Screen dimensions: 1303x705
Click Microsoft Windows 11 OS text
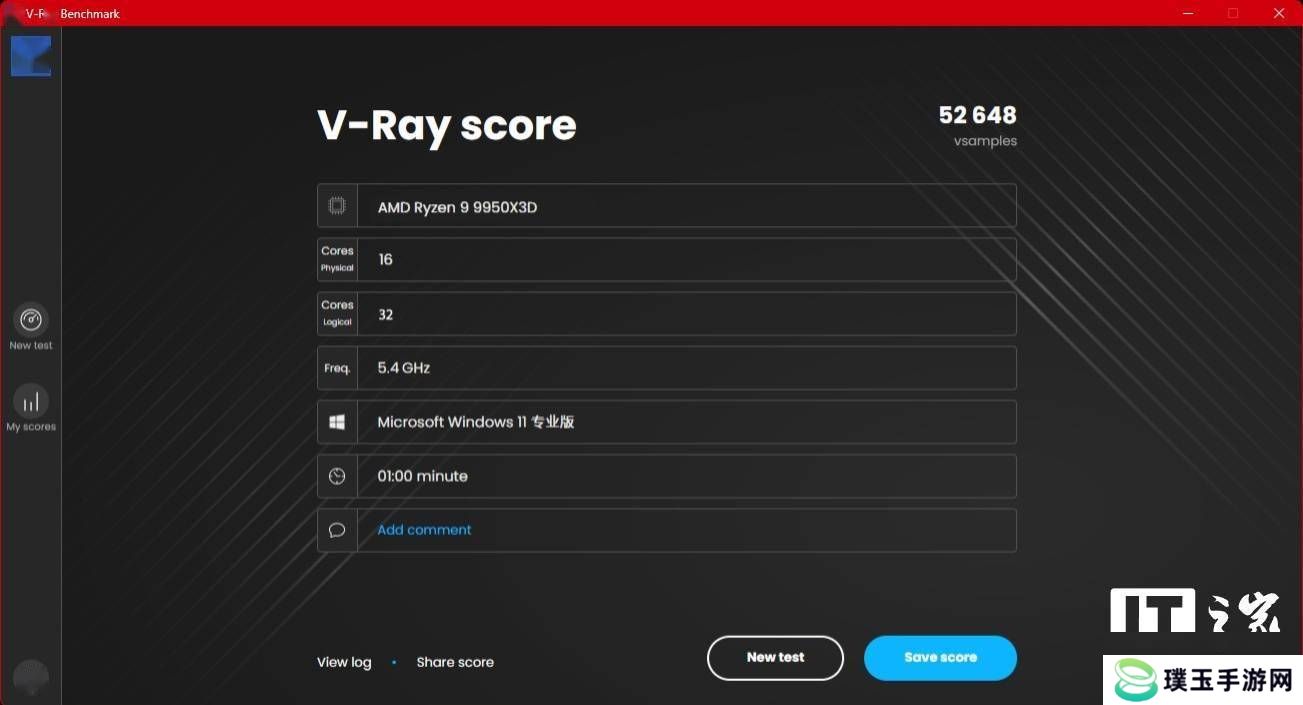pos(475,422)
